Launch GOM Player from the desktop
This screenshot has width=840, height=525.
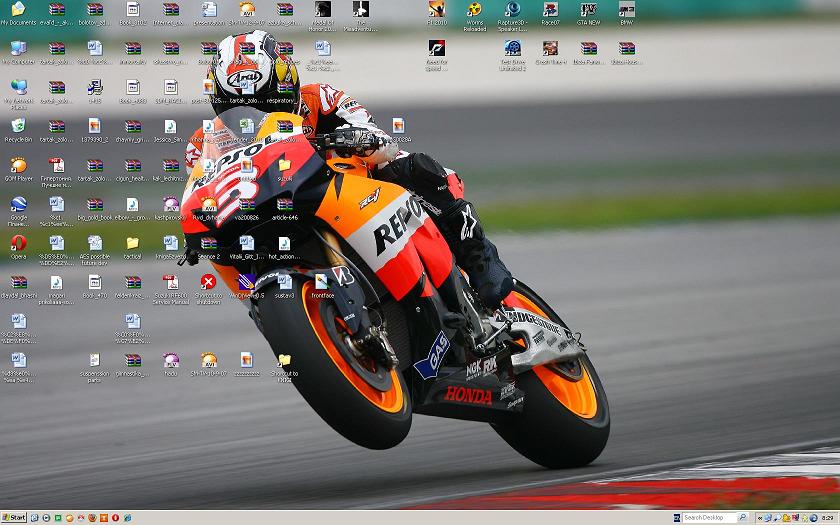point(18,166)
